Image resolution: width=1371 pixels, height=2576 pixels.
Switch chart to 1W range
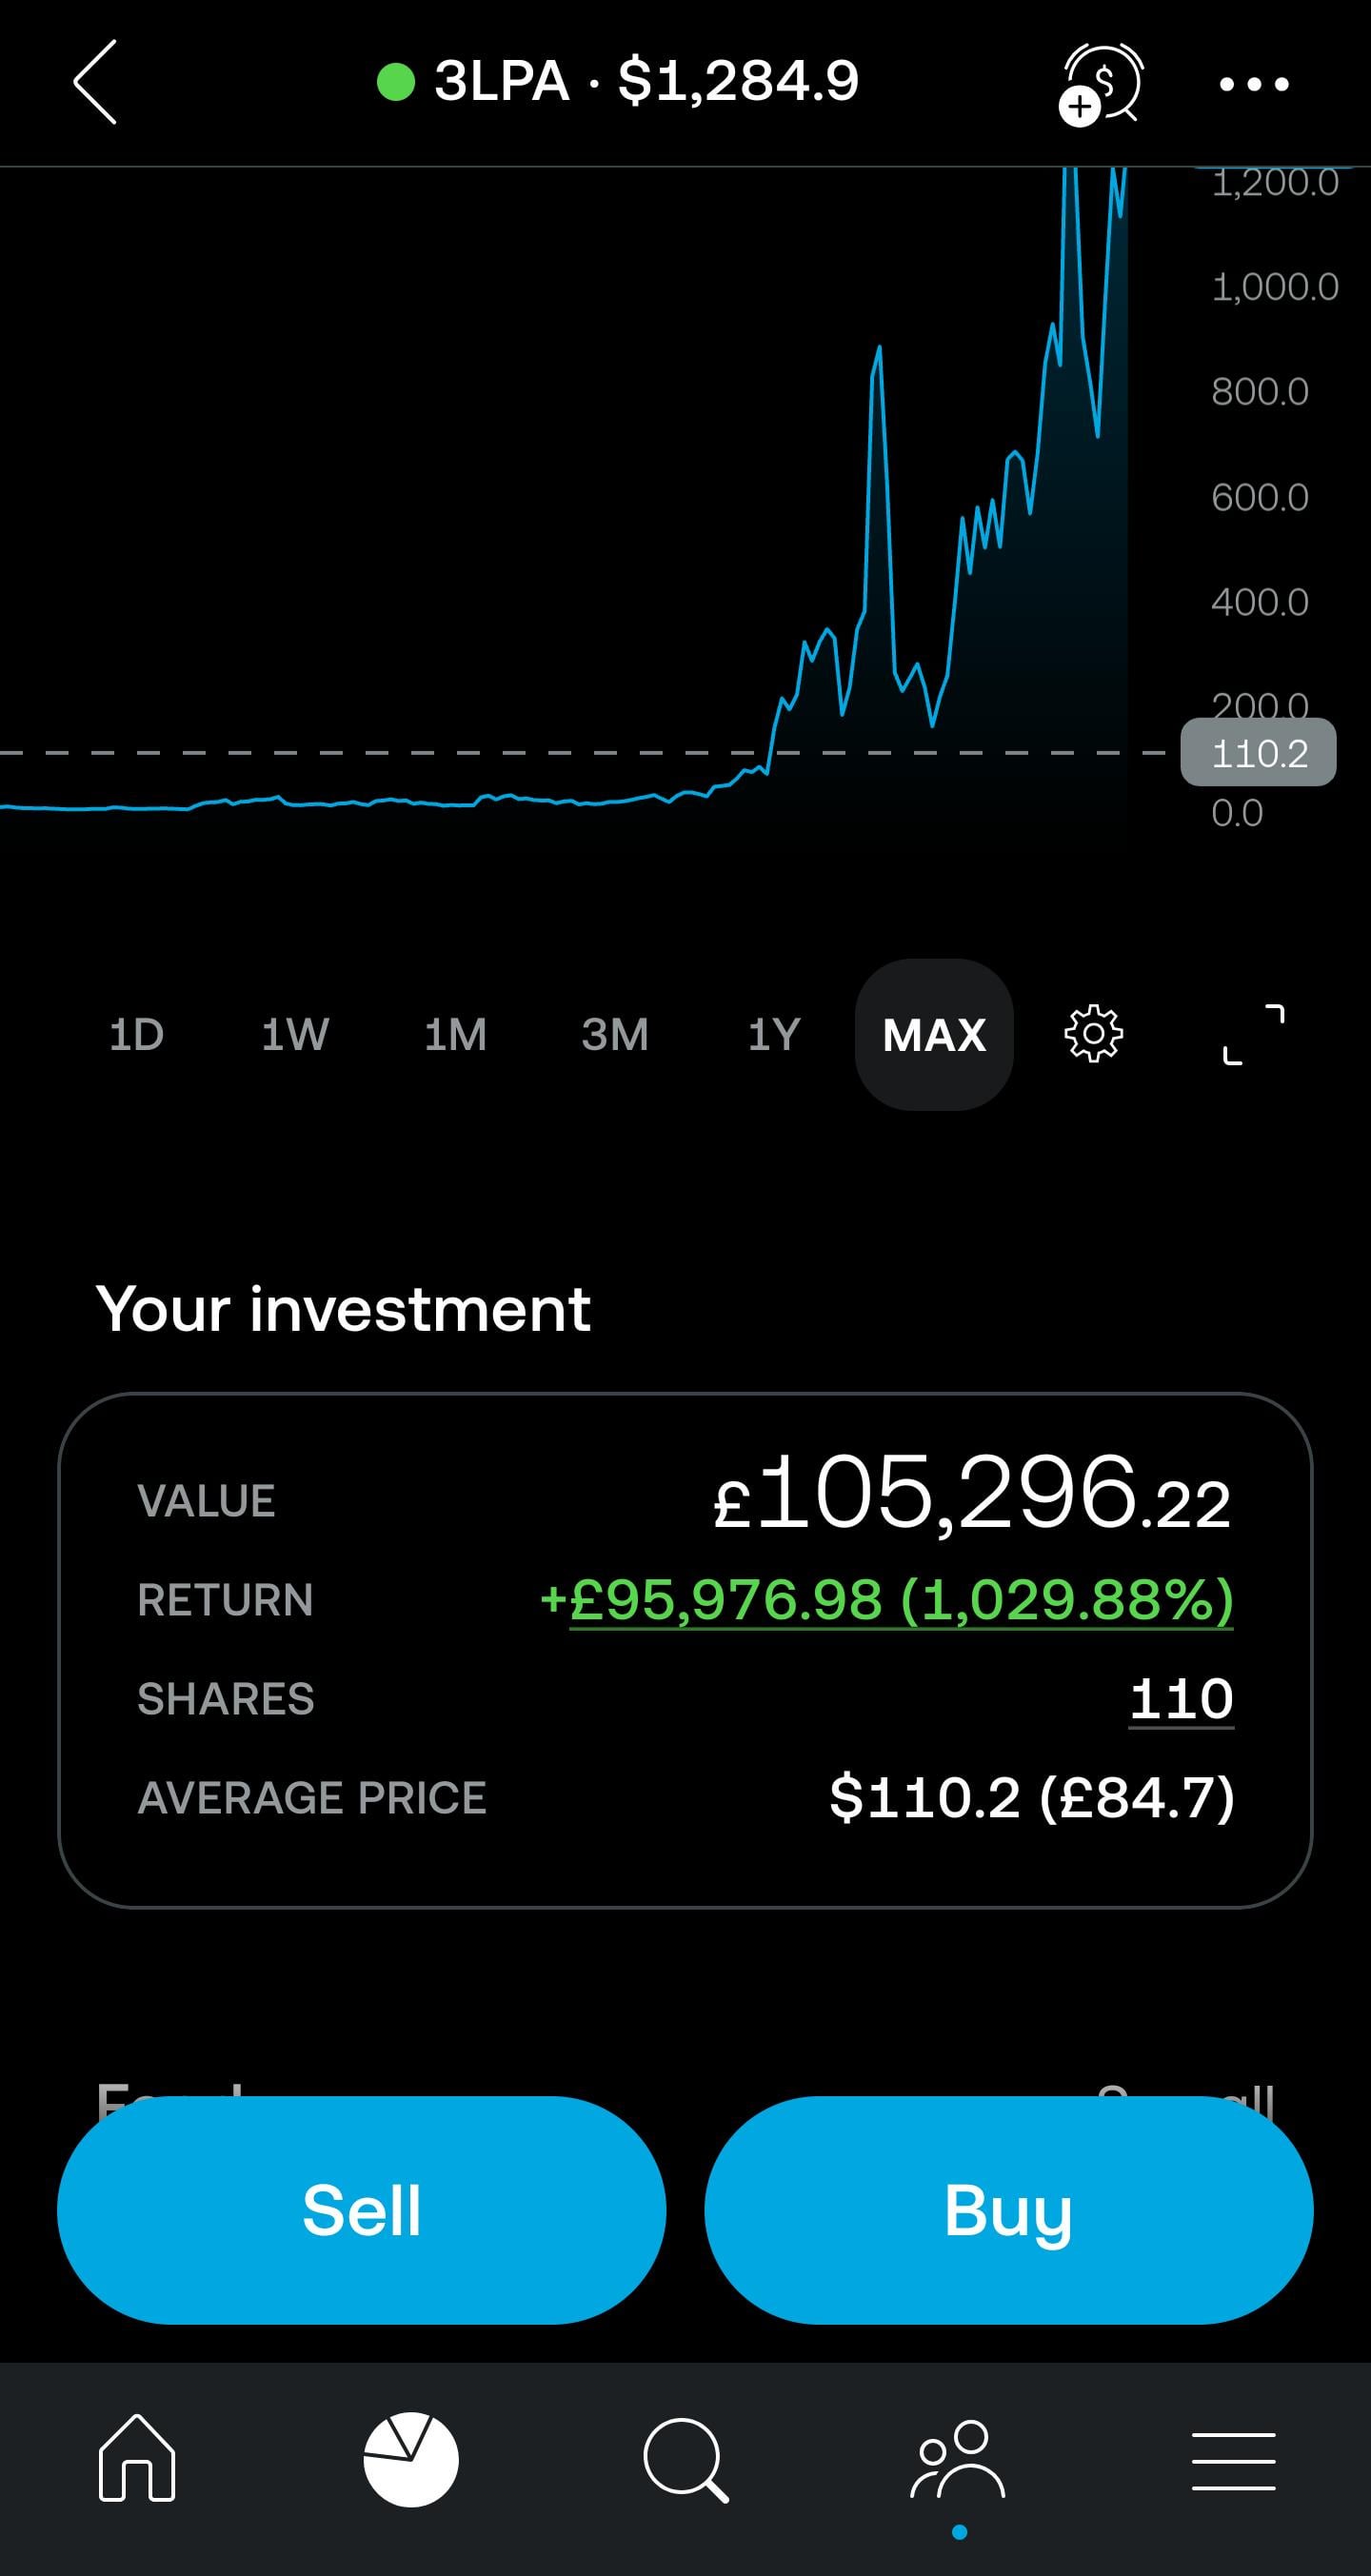pyautogui.click(x=295, y=1035)
